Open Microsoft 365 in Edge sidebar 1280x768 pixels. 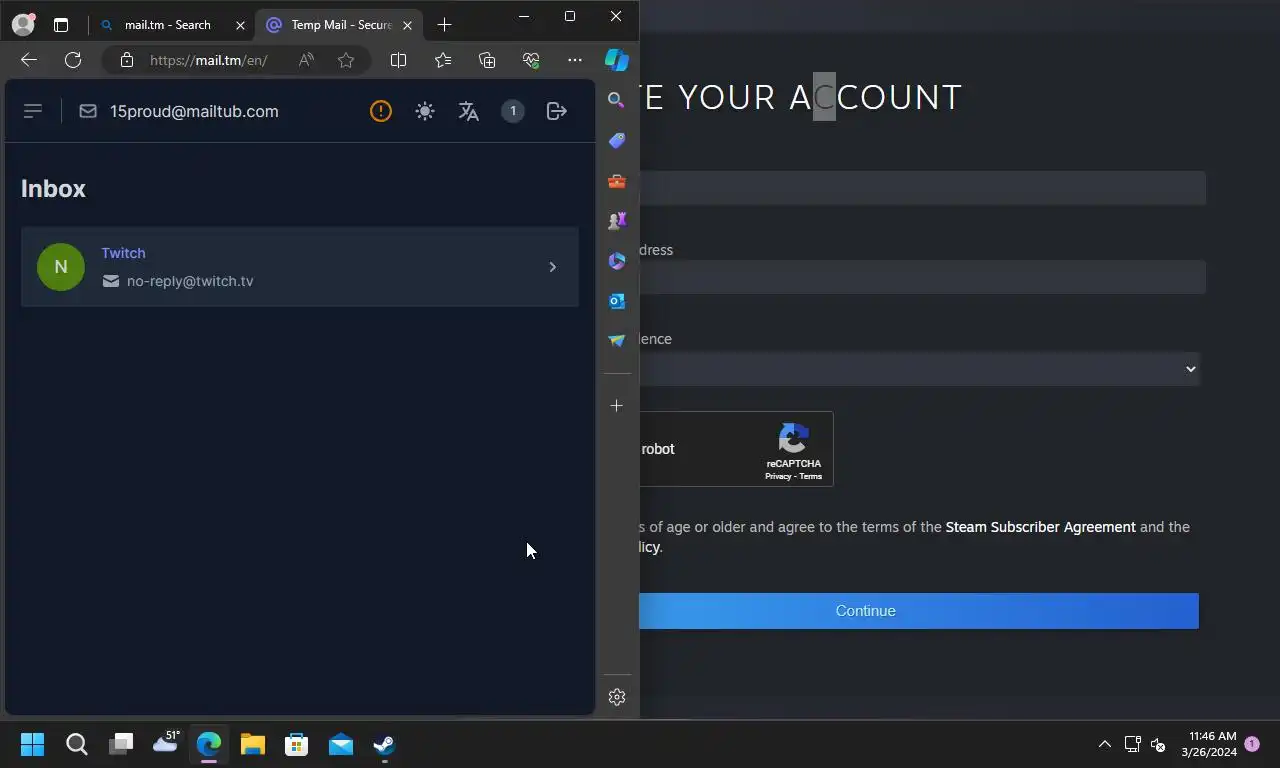617,260
